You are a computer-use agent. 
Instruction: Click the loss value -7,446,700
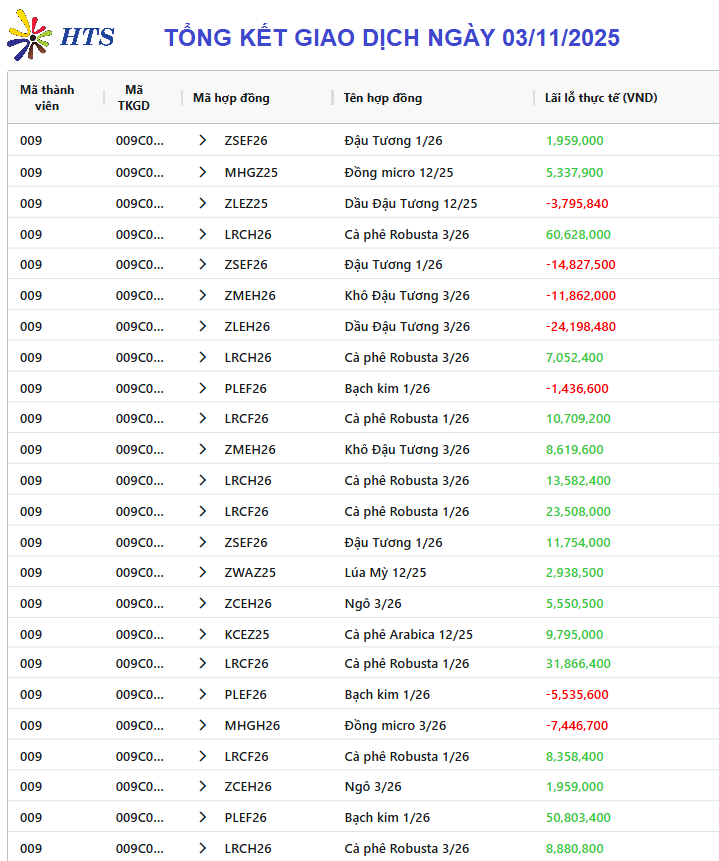coord(577,726)
